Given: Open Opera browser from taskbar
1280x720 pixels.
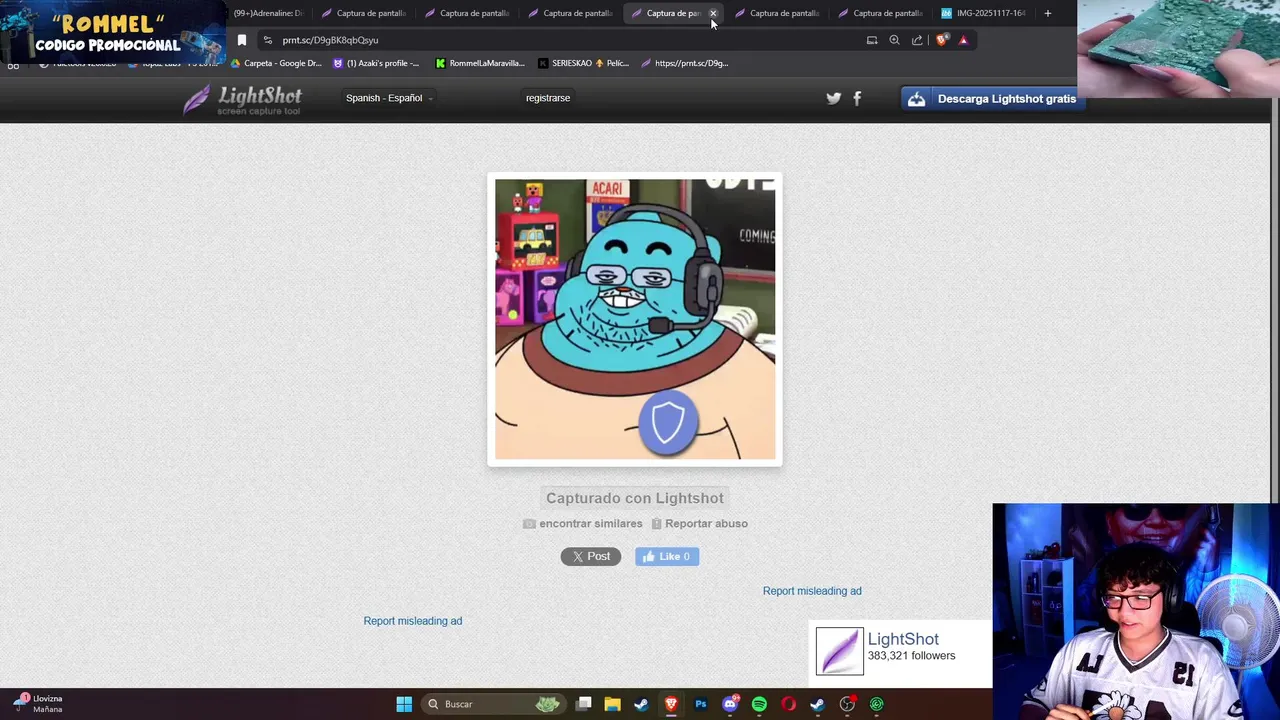Looking at the screenshot, I should click(x=788, y=704).
